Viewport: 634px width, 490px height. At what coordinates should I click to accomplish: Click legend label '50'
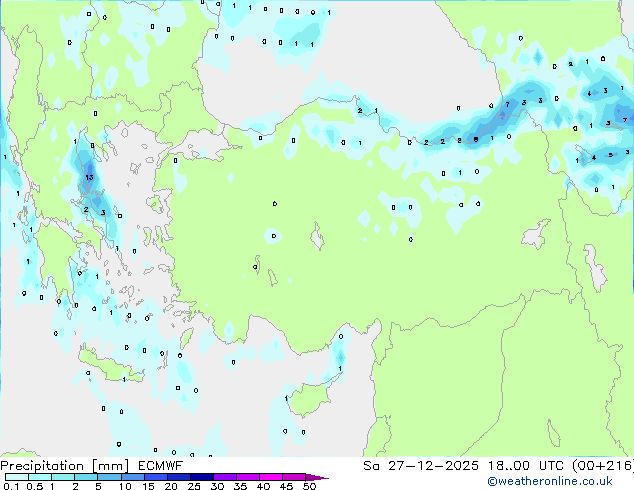(x=309, y=486)
